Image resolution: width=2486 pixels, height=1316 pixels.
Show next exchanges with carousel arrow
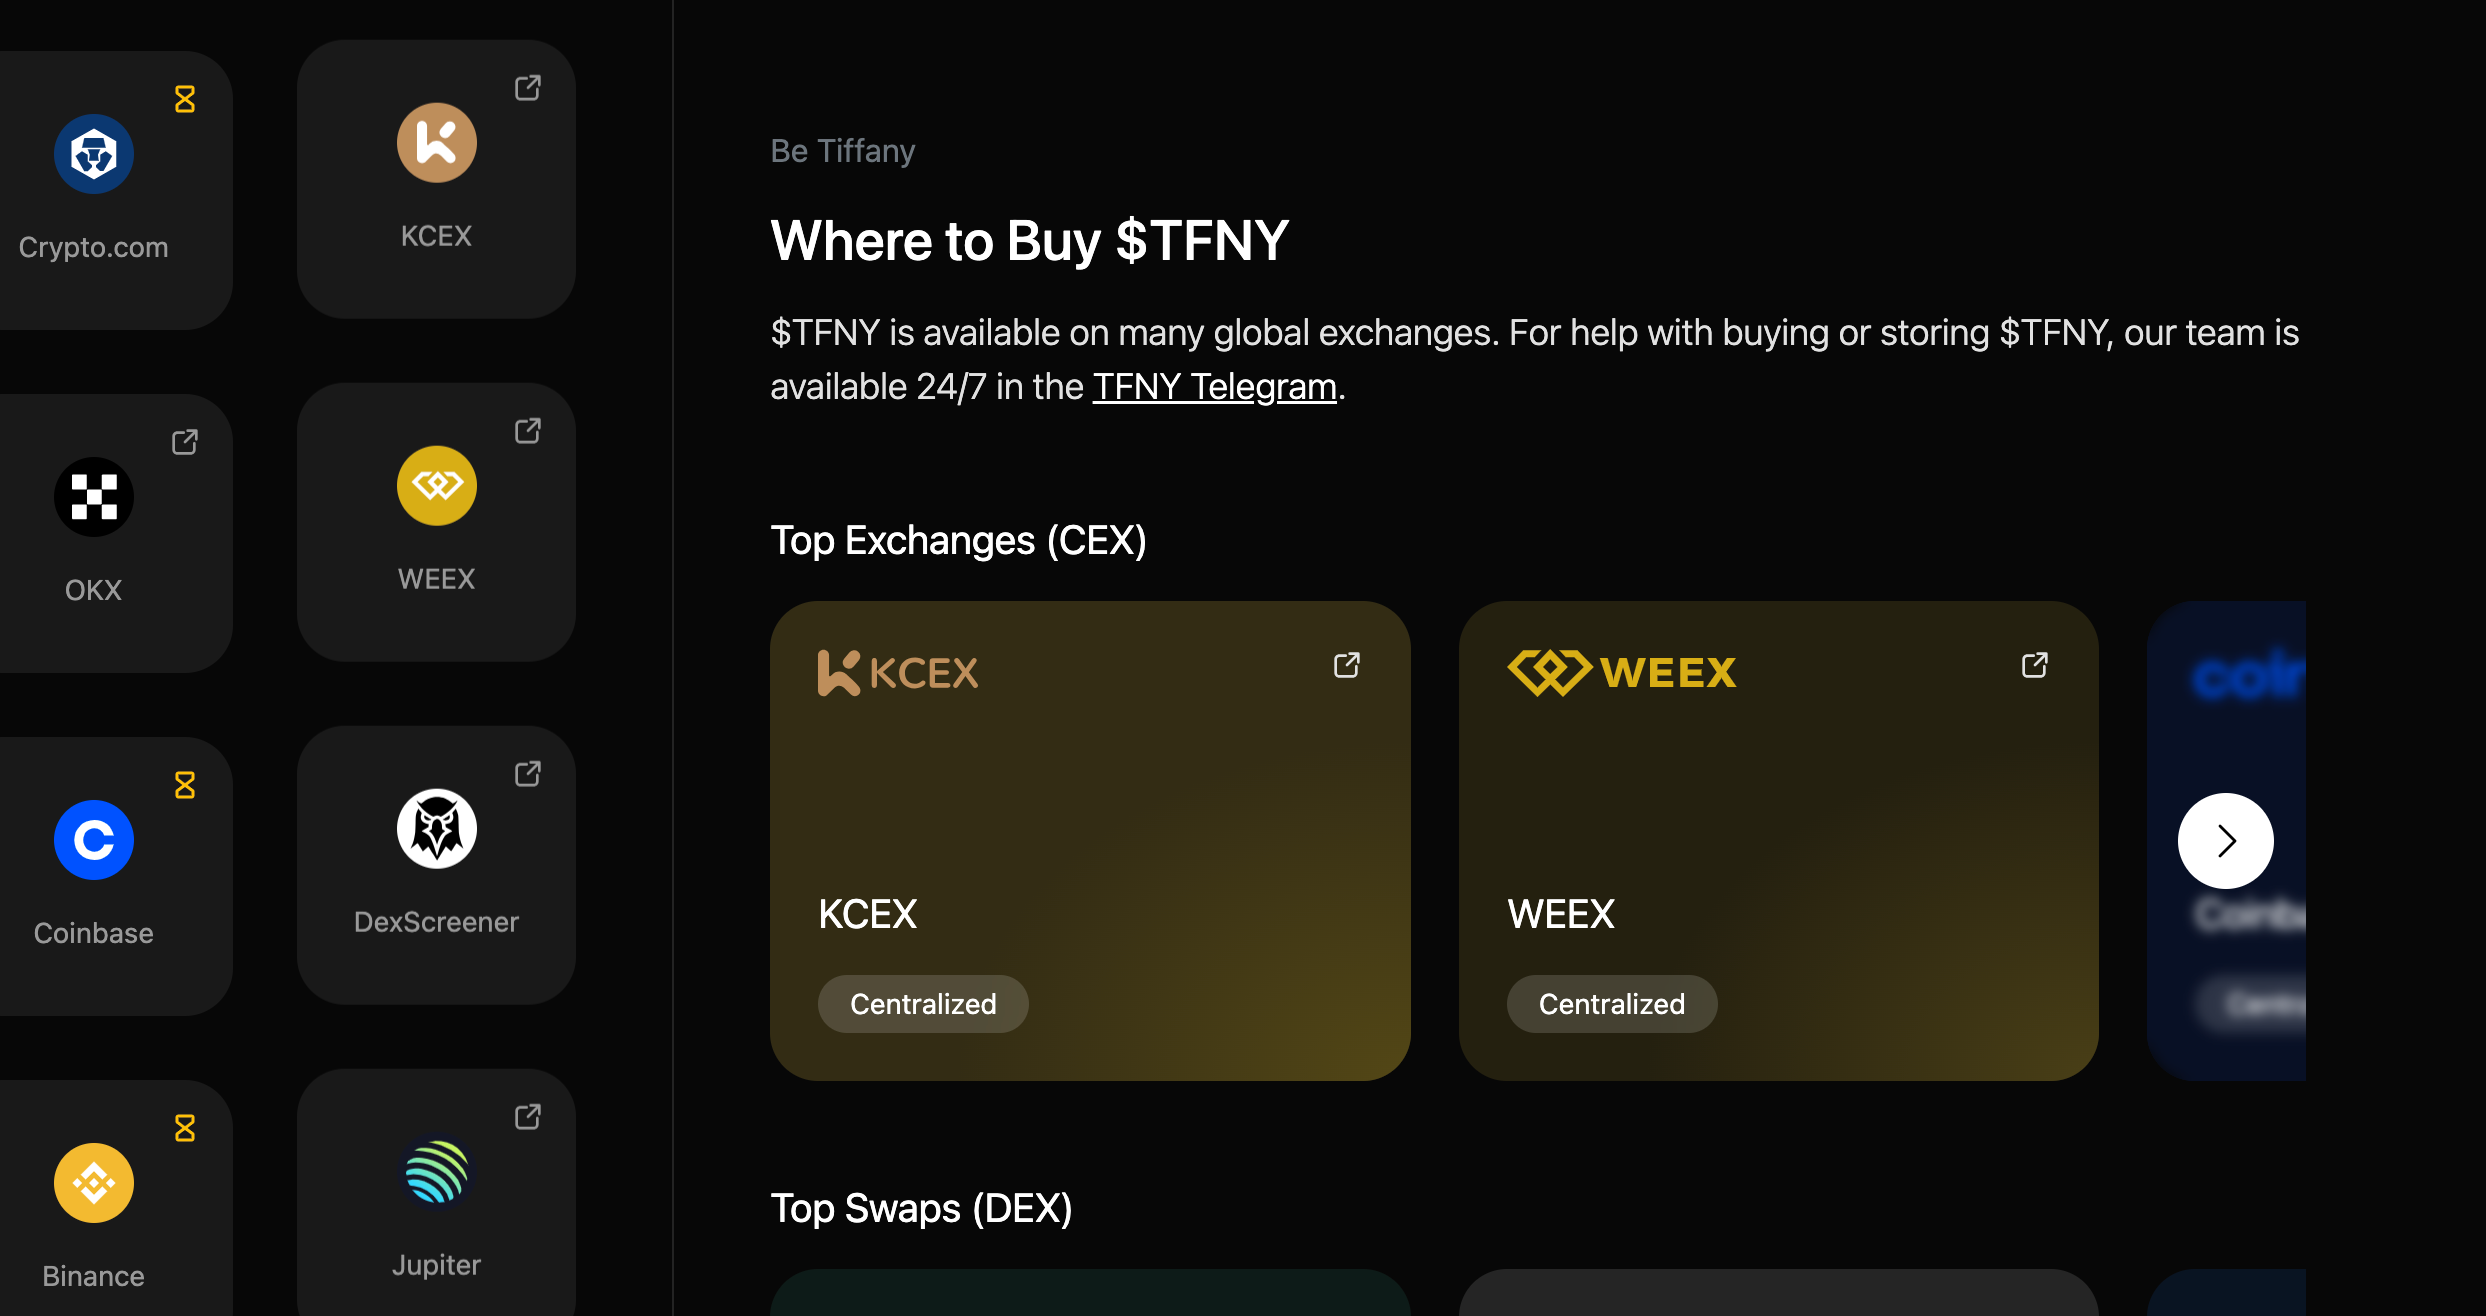pos(2225,841)
